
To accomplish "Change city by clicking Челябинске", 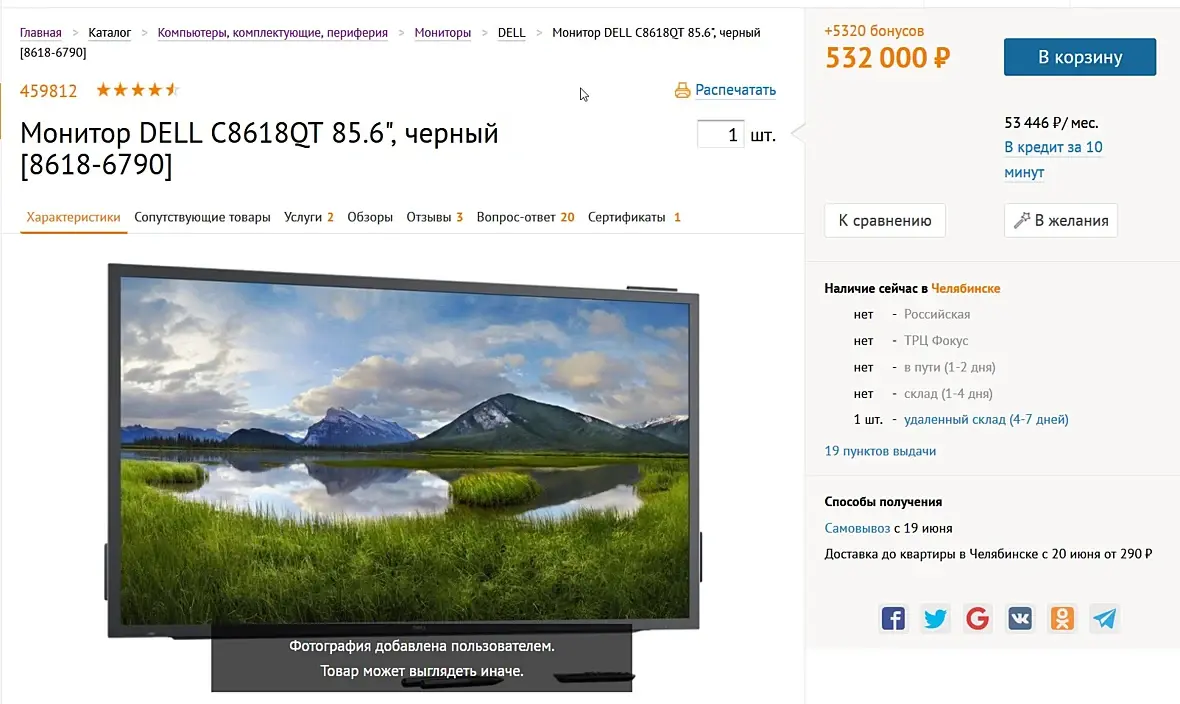I will 966,288.
